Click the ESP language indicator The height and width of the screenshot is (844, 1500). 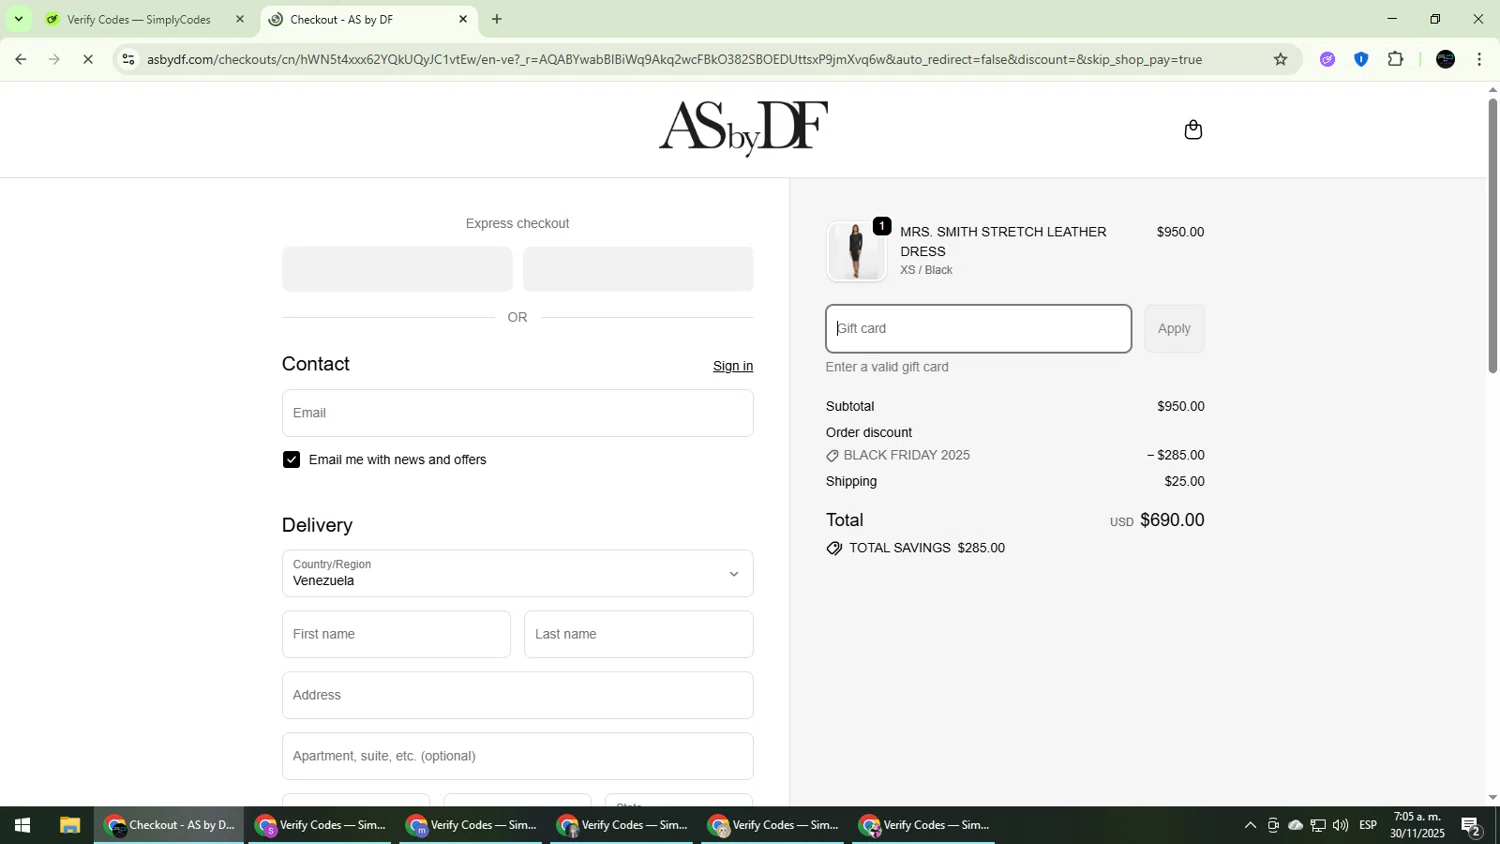1368,826
